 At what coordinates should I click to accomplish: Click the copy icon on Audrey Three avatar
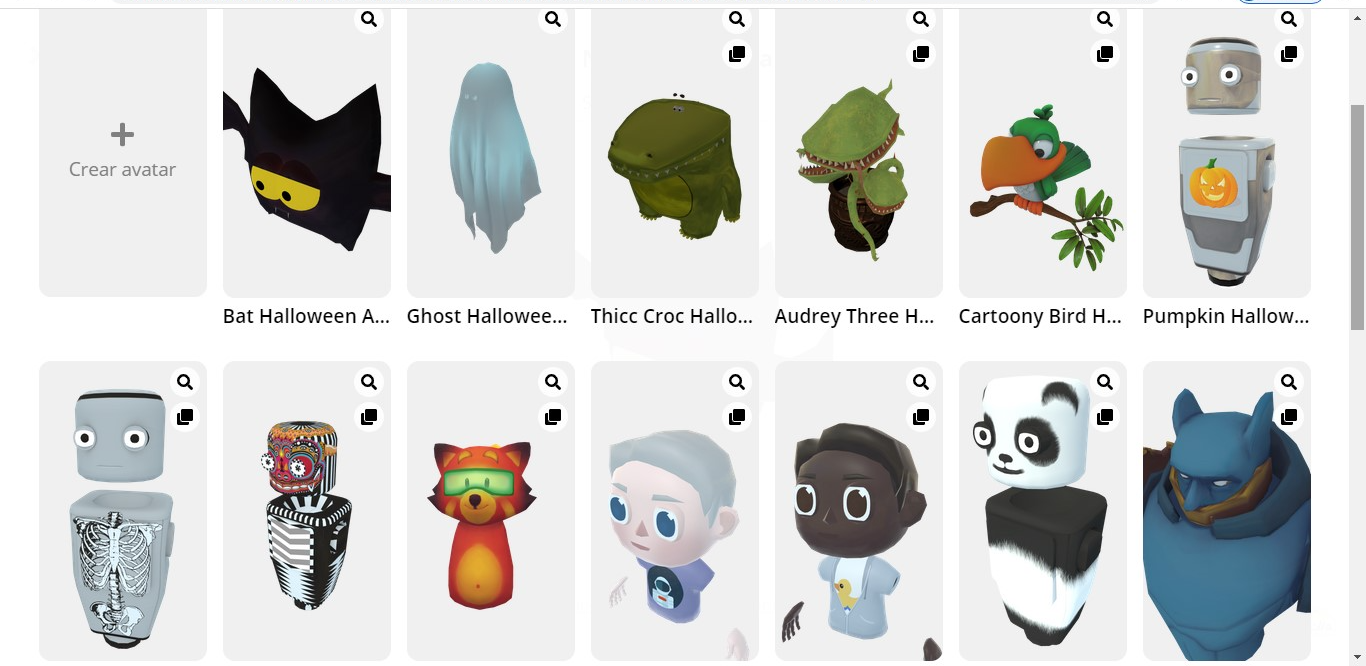(921, 54)
